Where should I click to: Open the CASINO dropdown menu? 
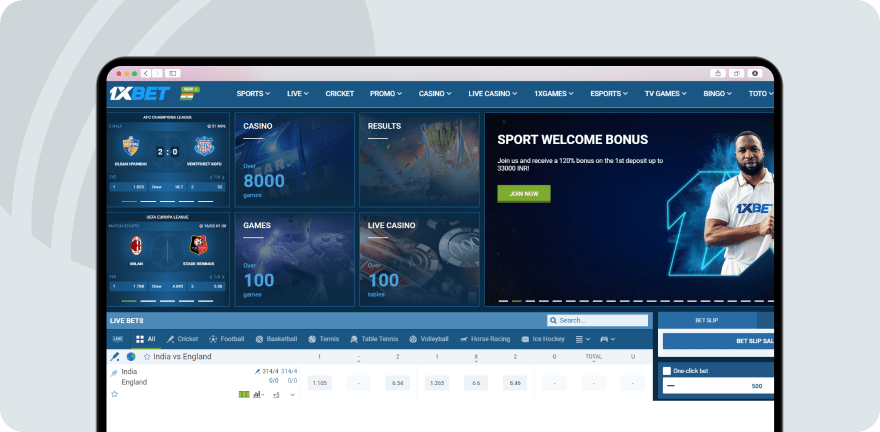pos(435,94)
